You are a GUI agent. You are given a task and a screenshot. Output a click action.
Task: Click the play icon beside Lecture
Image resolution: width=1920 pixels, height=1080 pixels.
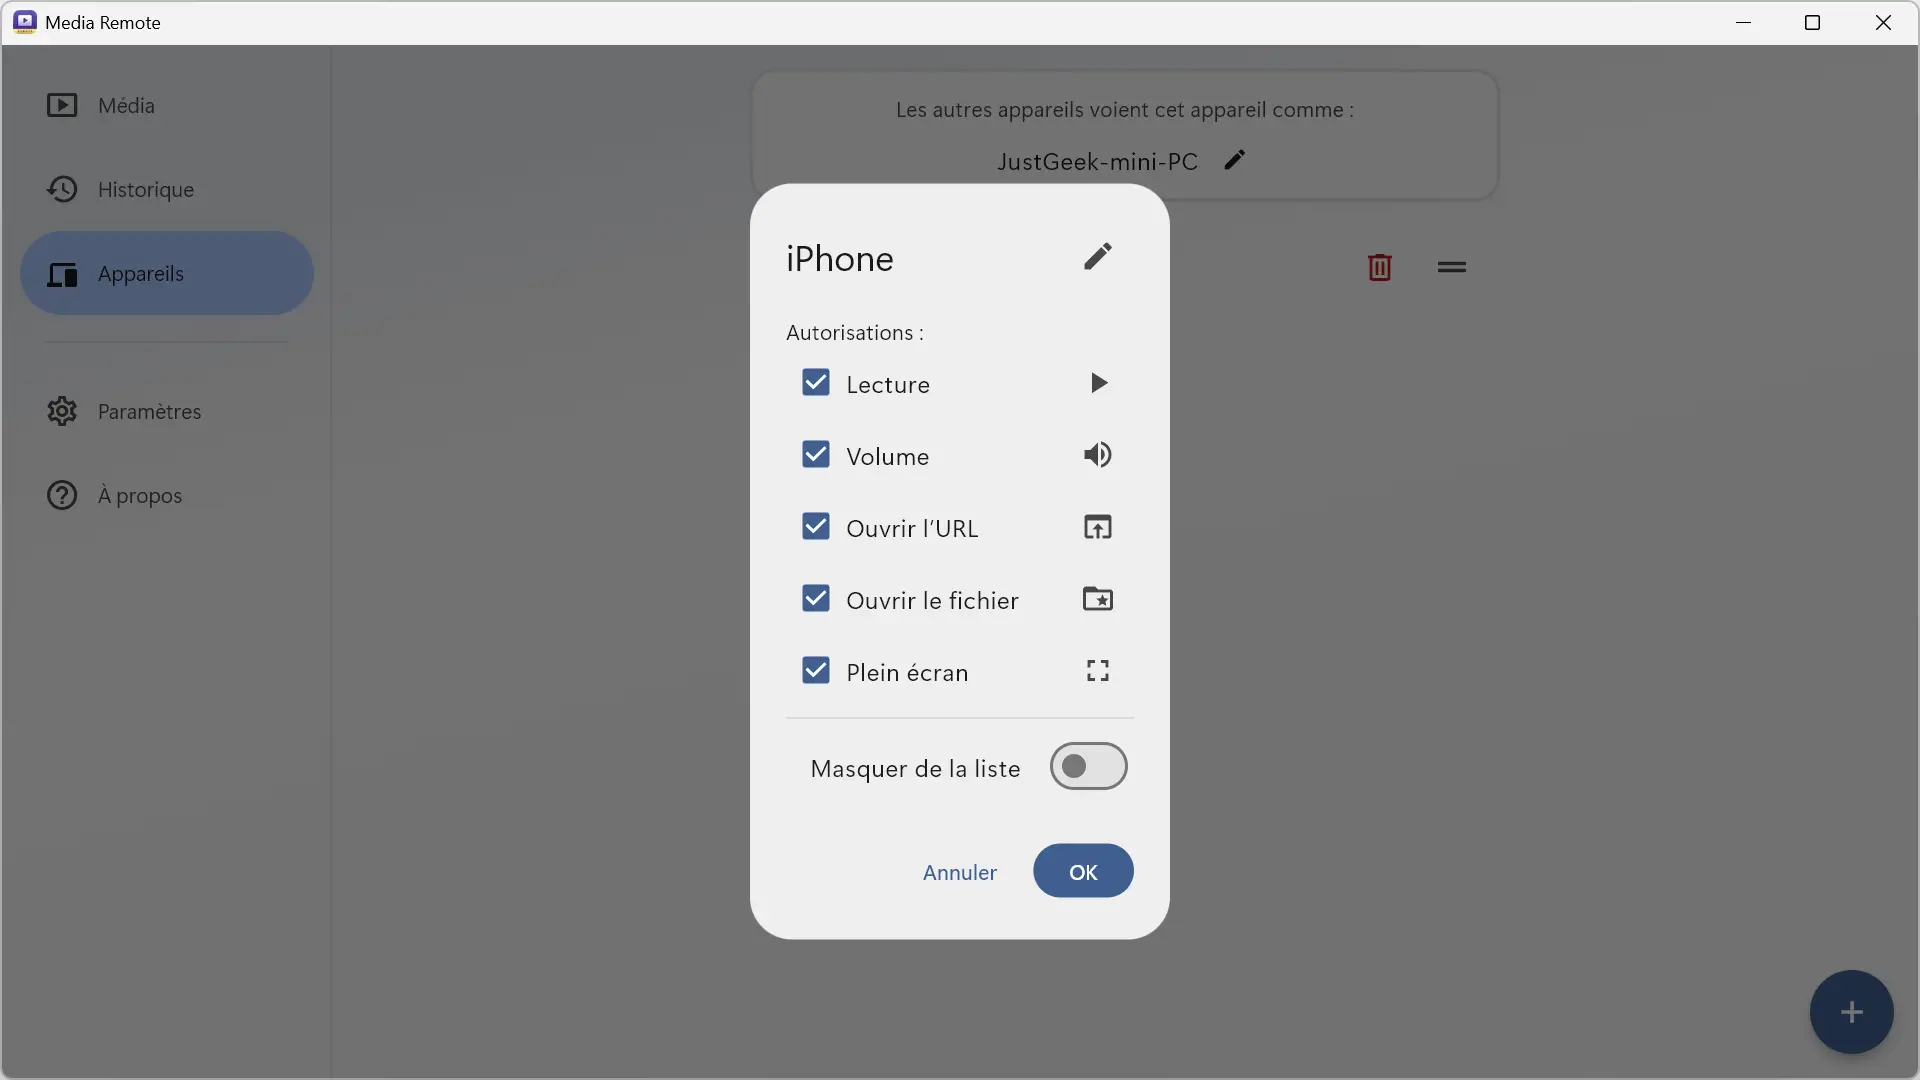click(x=1098, y=383)
